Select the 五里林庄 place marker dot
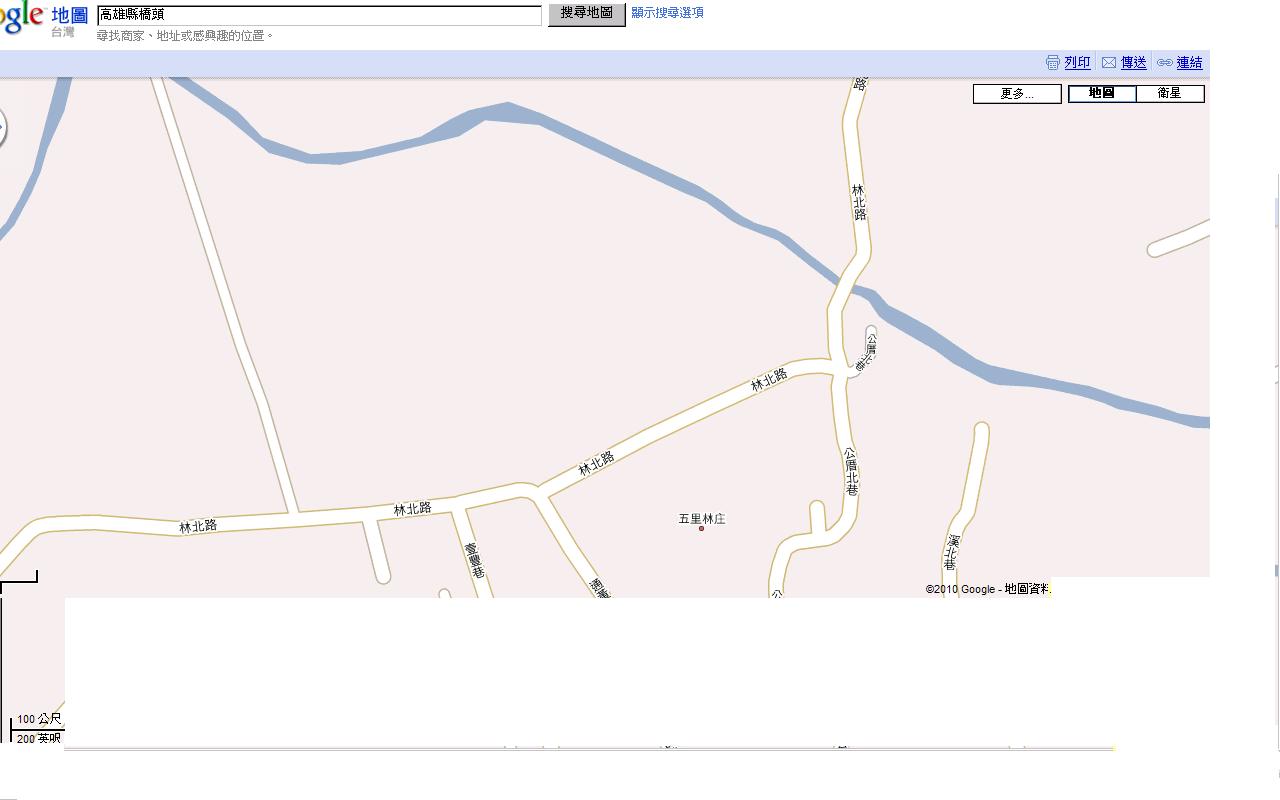This screenshot has height=800, width=1280. tap(701, 528)
